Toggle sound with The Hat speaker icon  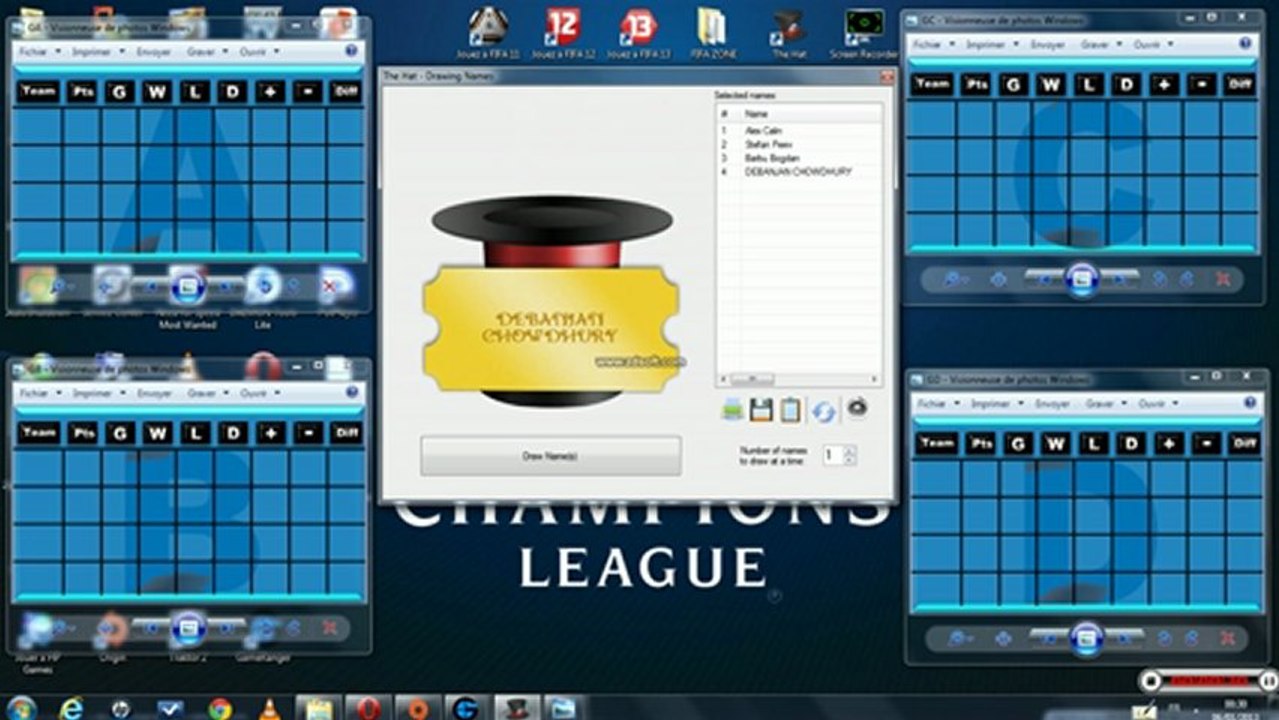click(857, 406)
